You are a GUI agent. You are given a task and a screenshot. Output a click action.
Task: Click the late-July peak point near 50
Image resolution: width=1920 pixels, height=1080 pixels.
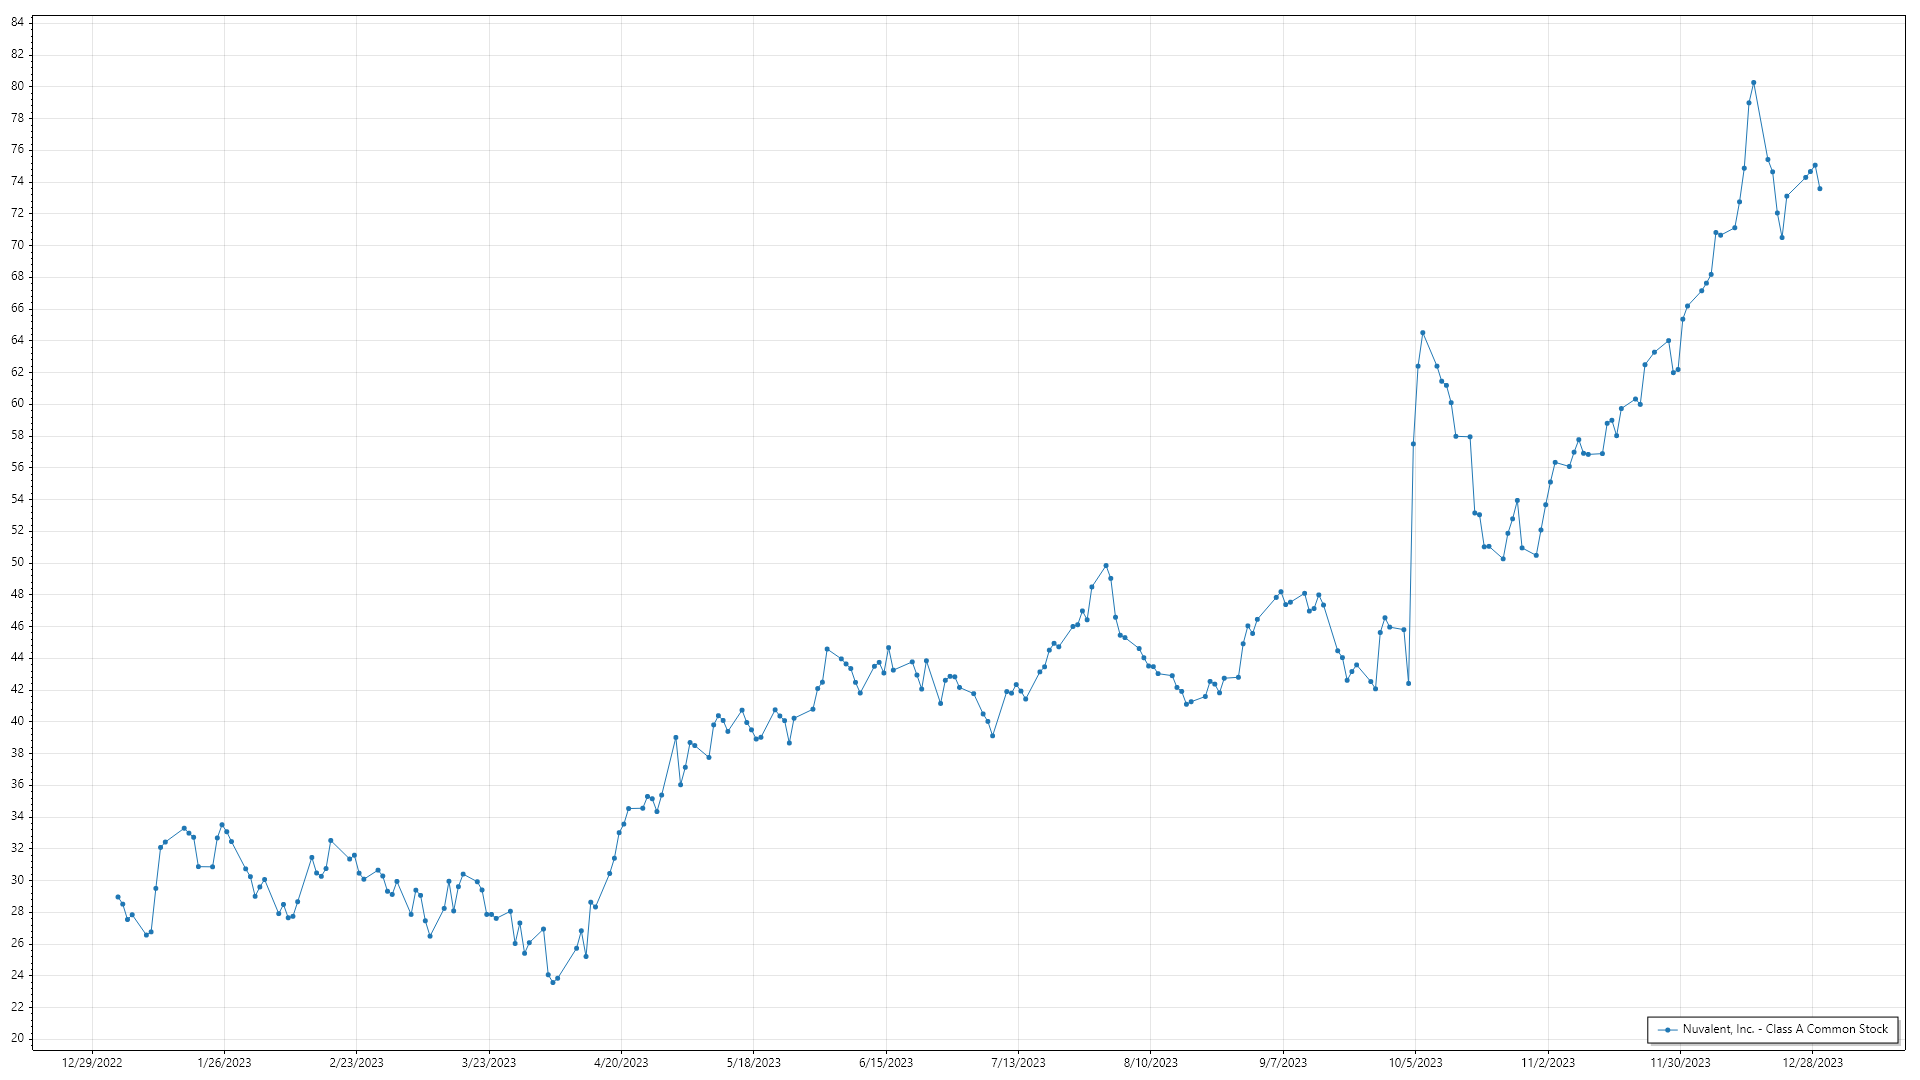(1105, 566)
